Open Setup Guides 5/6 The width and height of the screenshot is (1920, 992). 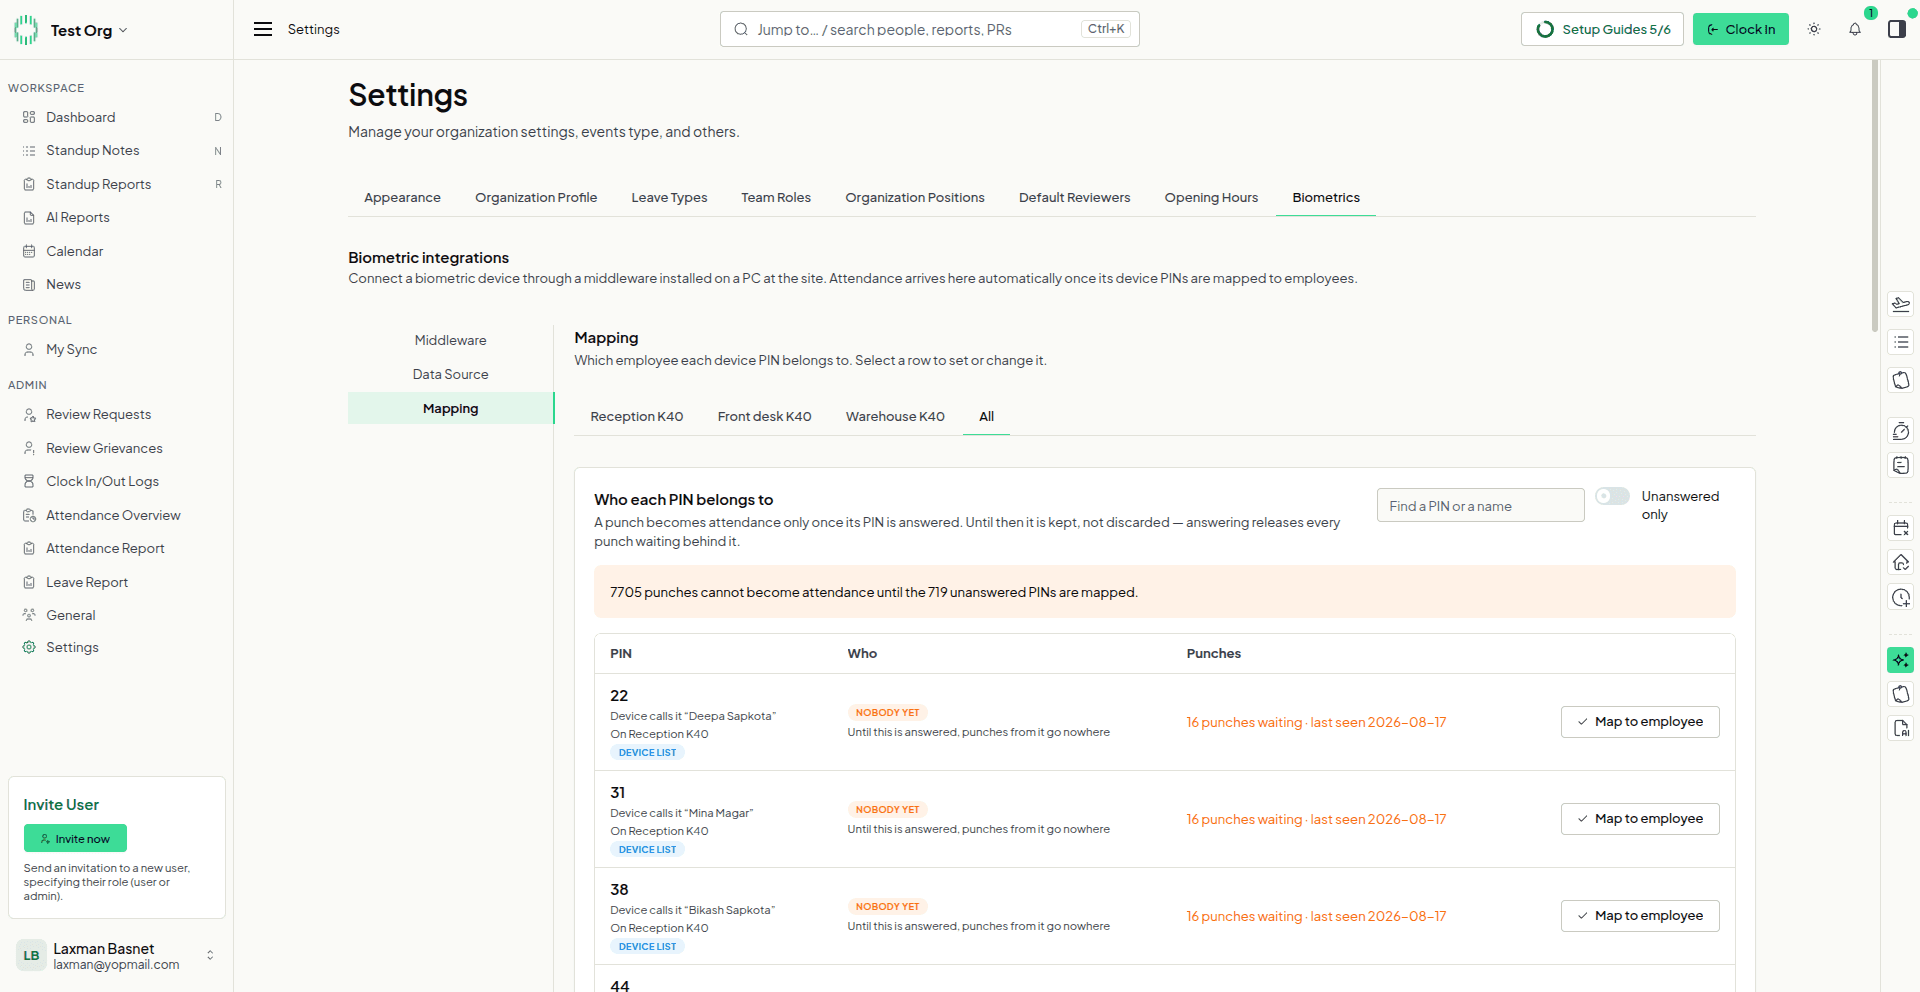pyautogui.click(x=1603, y=29)
